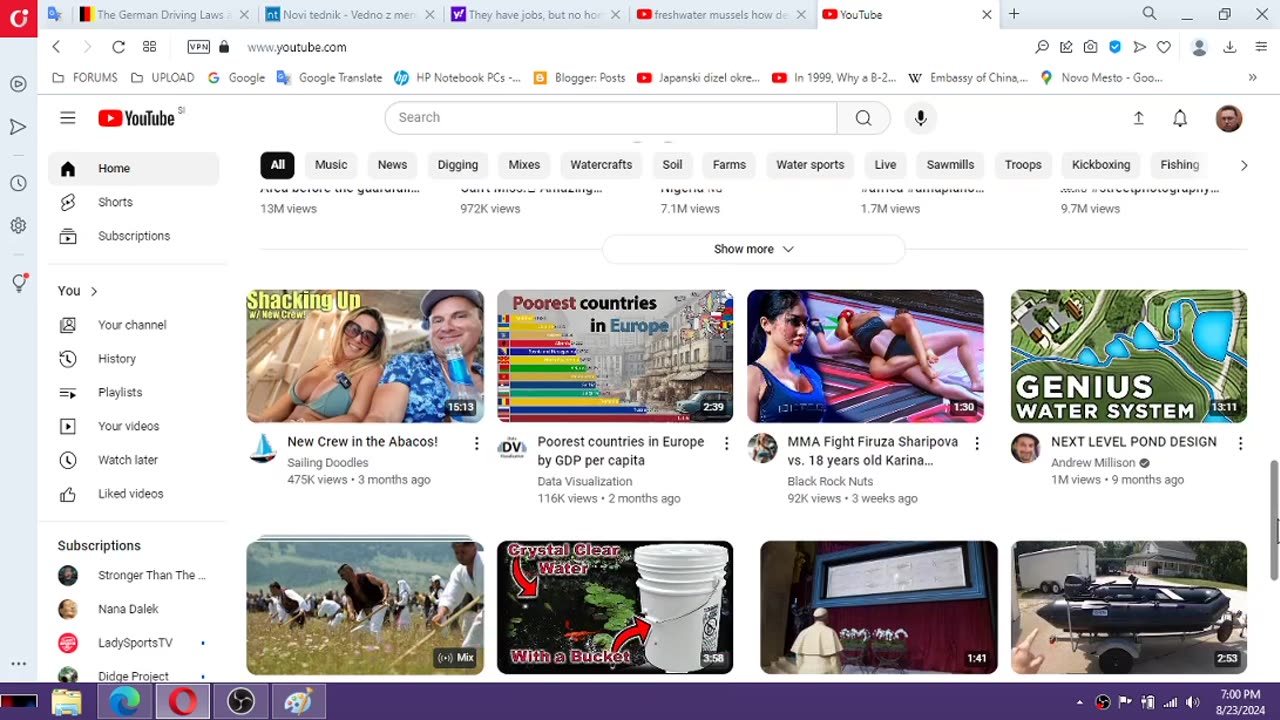Reload the page
1280x720 pixels.
pos(118,47)
